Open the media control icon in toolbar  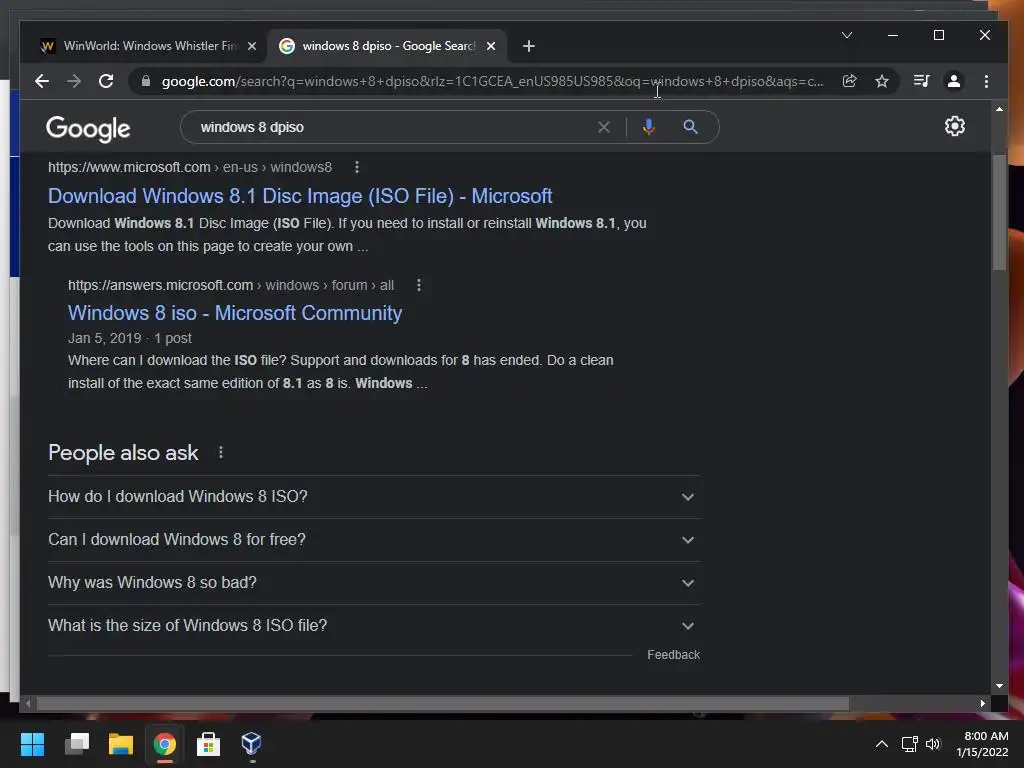click(921, 81)
